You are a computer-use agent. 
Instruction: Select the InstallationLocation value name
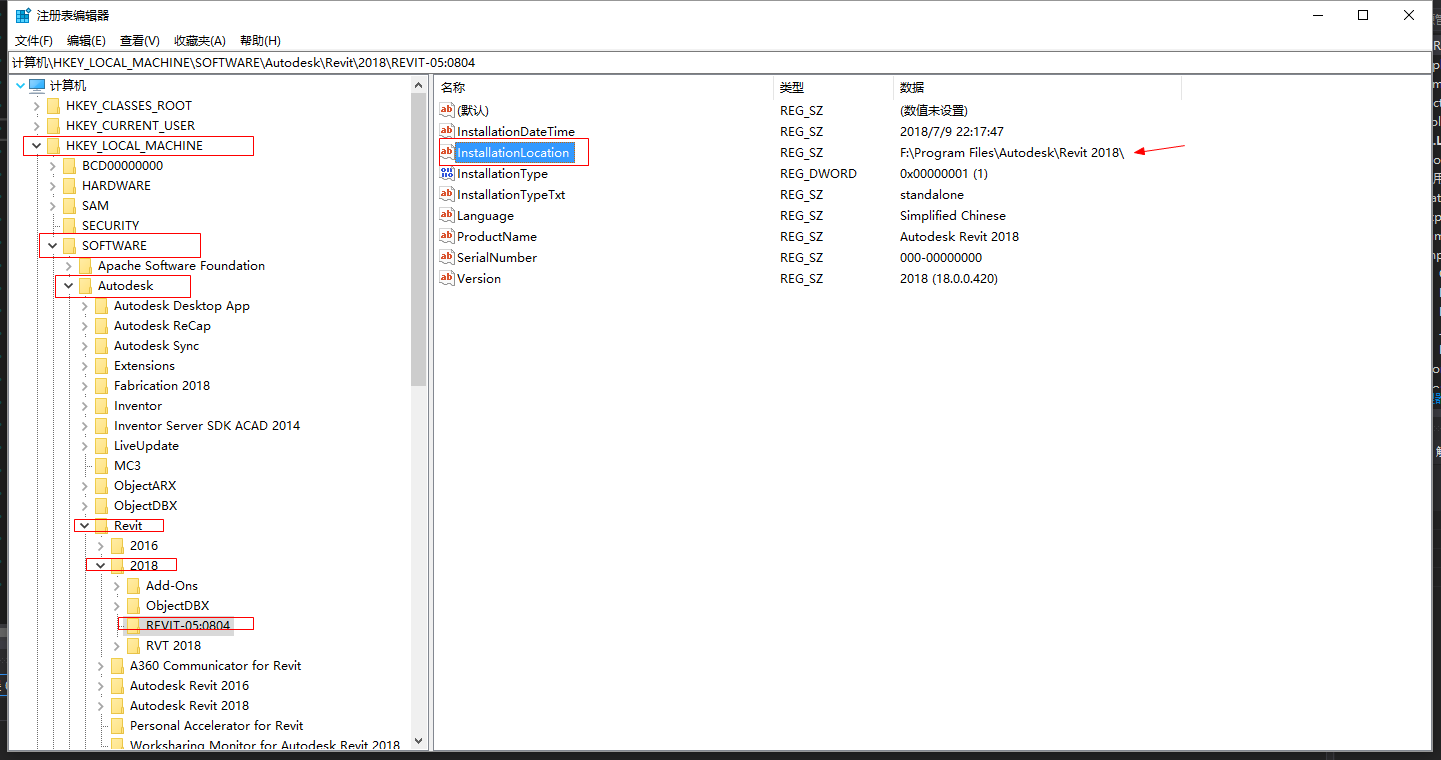click(514, 152)
